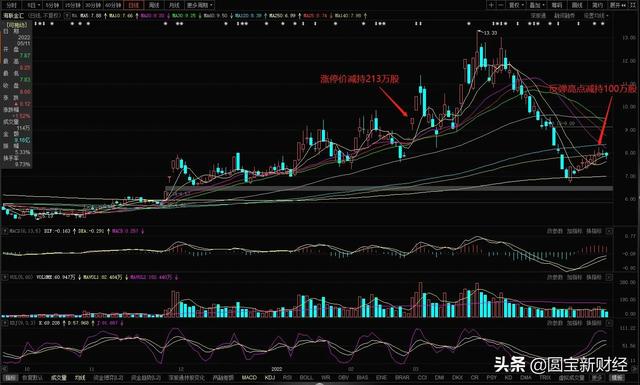Switch to the 分时 intraday view tab
The width and height of the screenshot is (640, 385).
(x=12, y=5)
